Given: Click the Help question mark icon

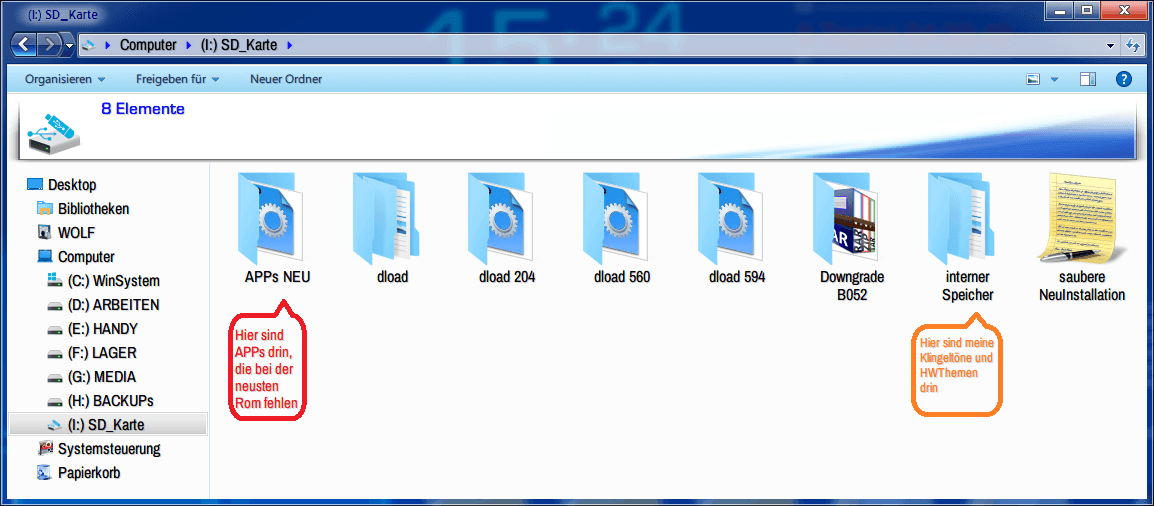Looking at the screenshot, I should (x=1124, y=79).
